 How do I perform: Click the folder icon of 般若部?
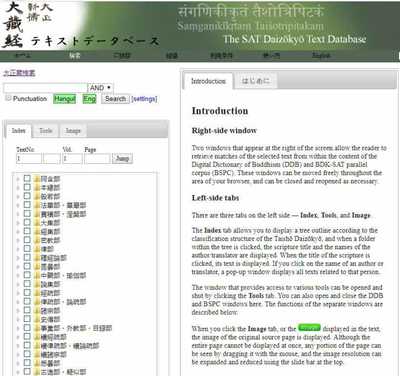click(37, 196)
